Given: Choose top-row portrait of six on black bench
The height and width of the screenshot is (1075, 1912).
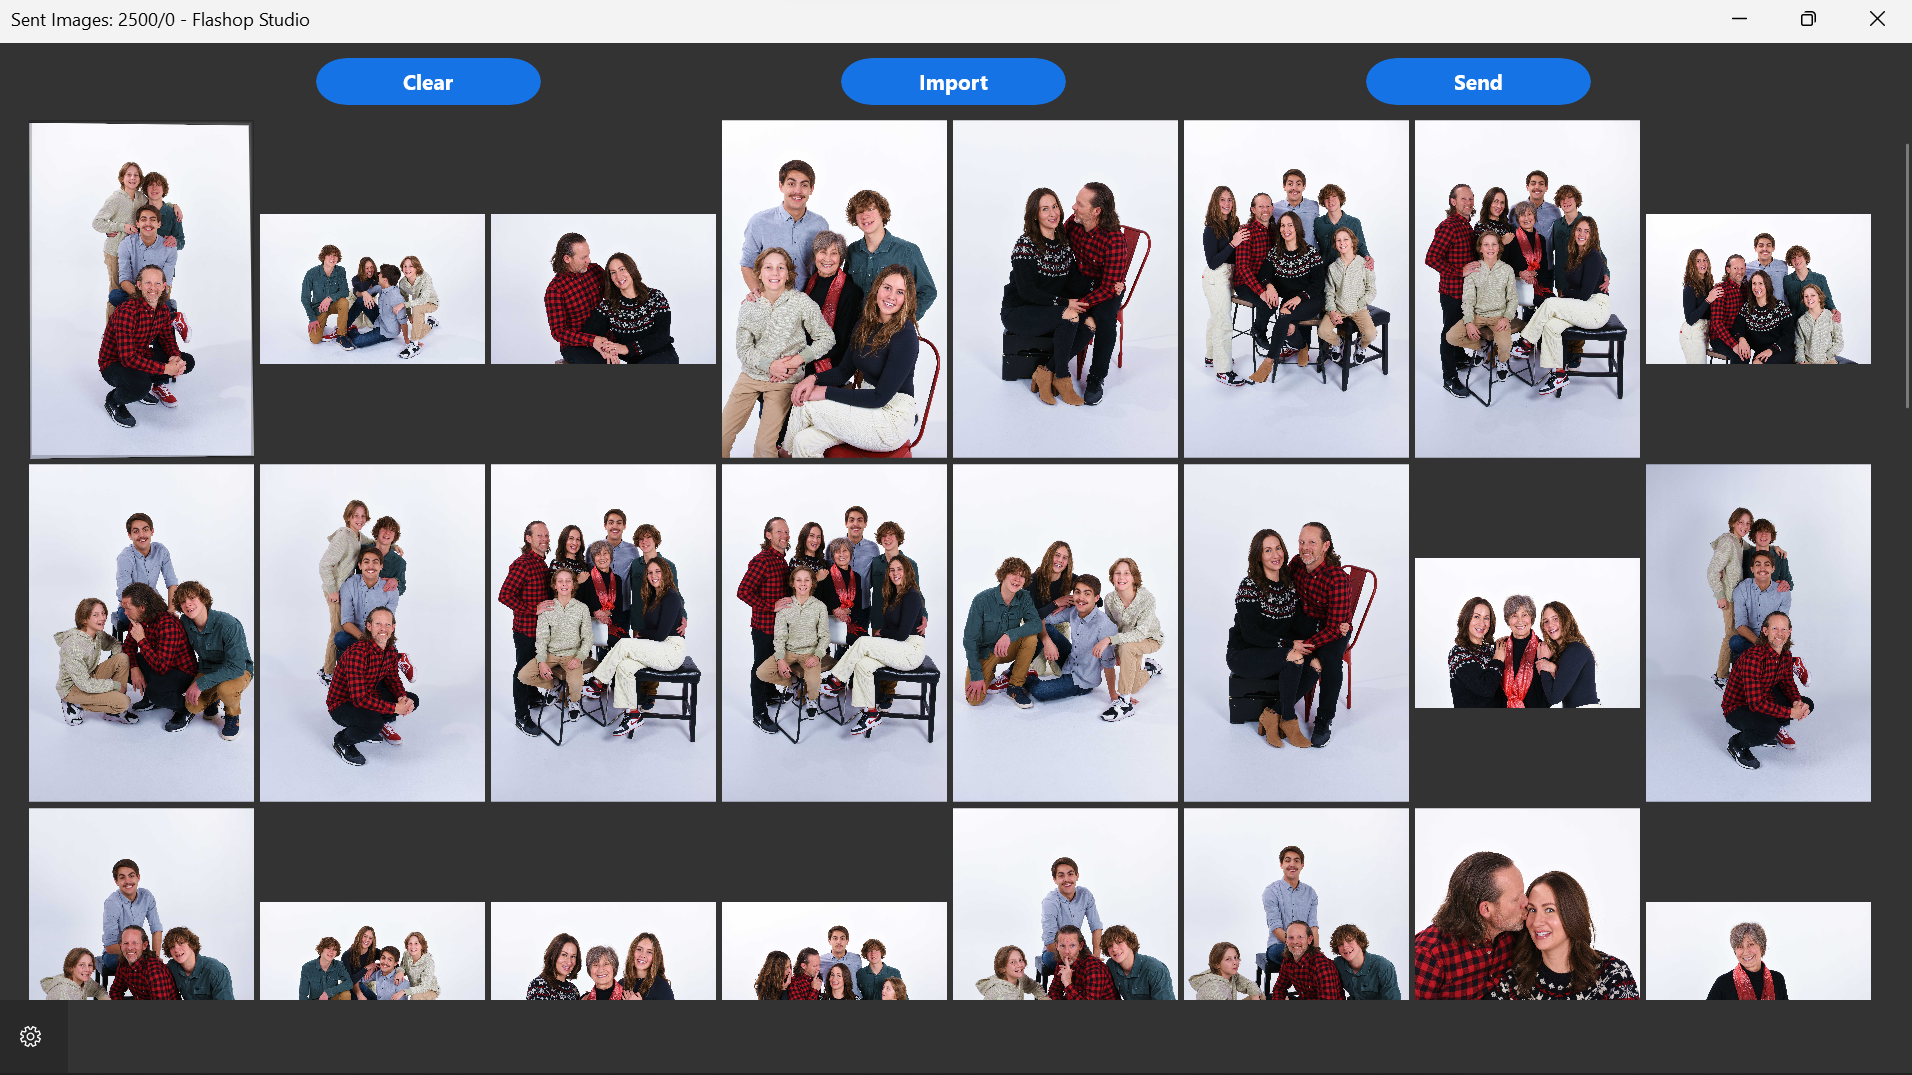Looking at the screenshot, I should click(x=1296, y=289).
